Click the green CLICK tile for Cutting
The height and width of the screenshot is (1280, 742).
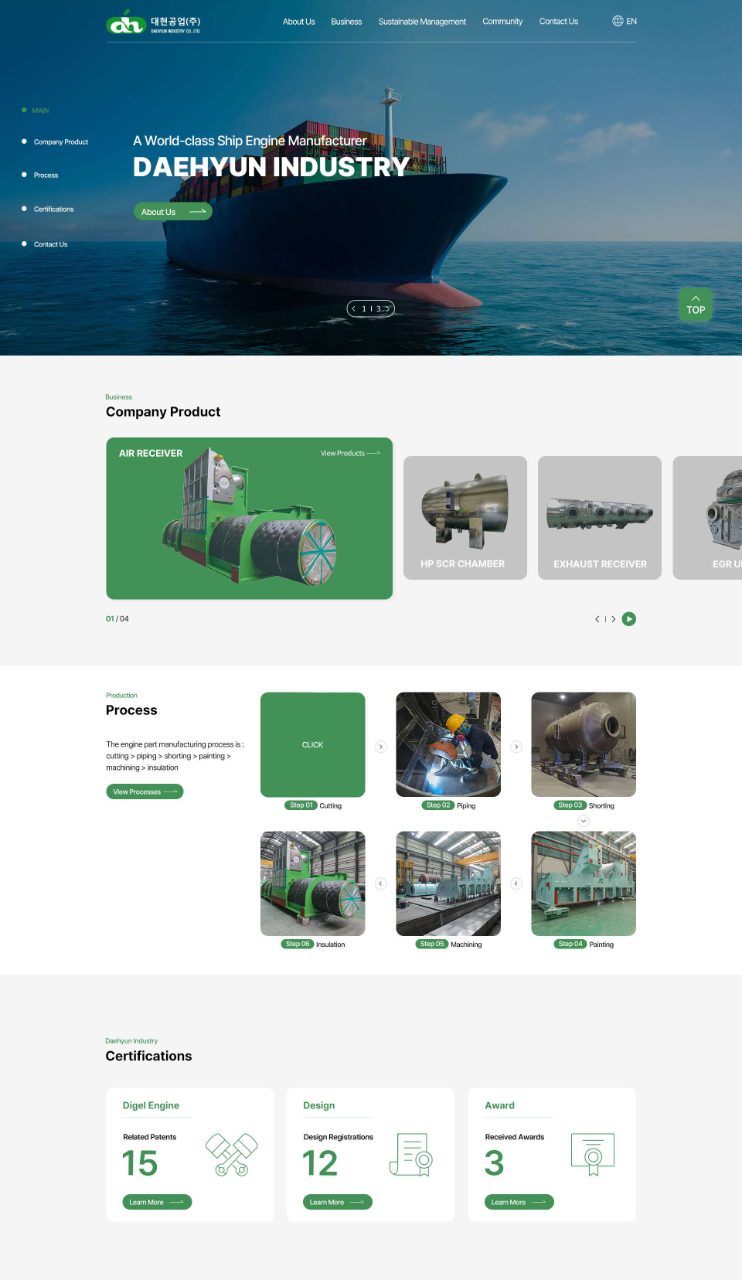click(x=313, y=745)
